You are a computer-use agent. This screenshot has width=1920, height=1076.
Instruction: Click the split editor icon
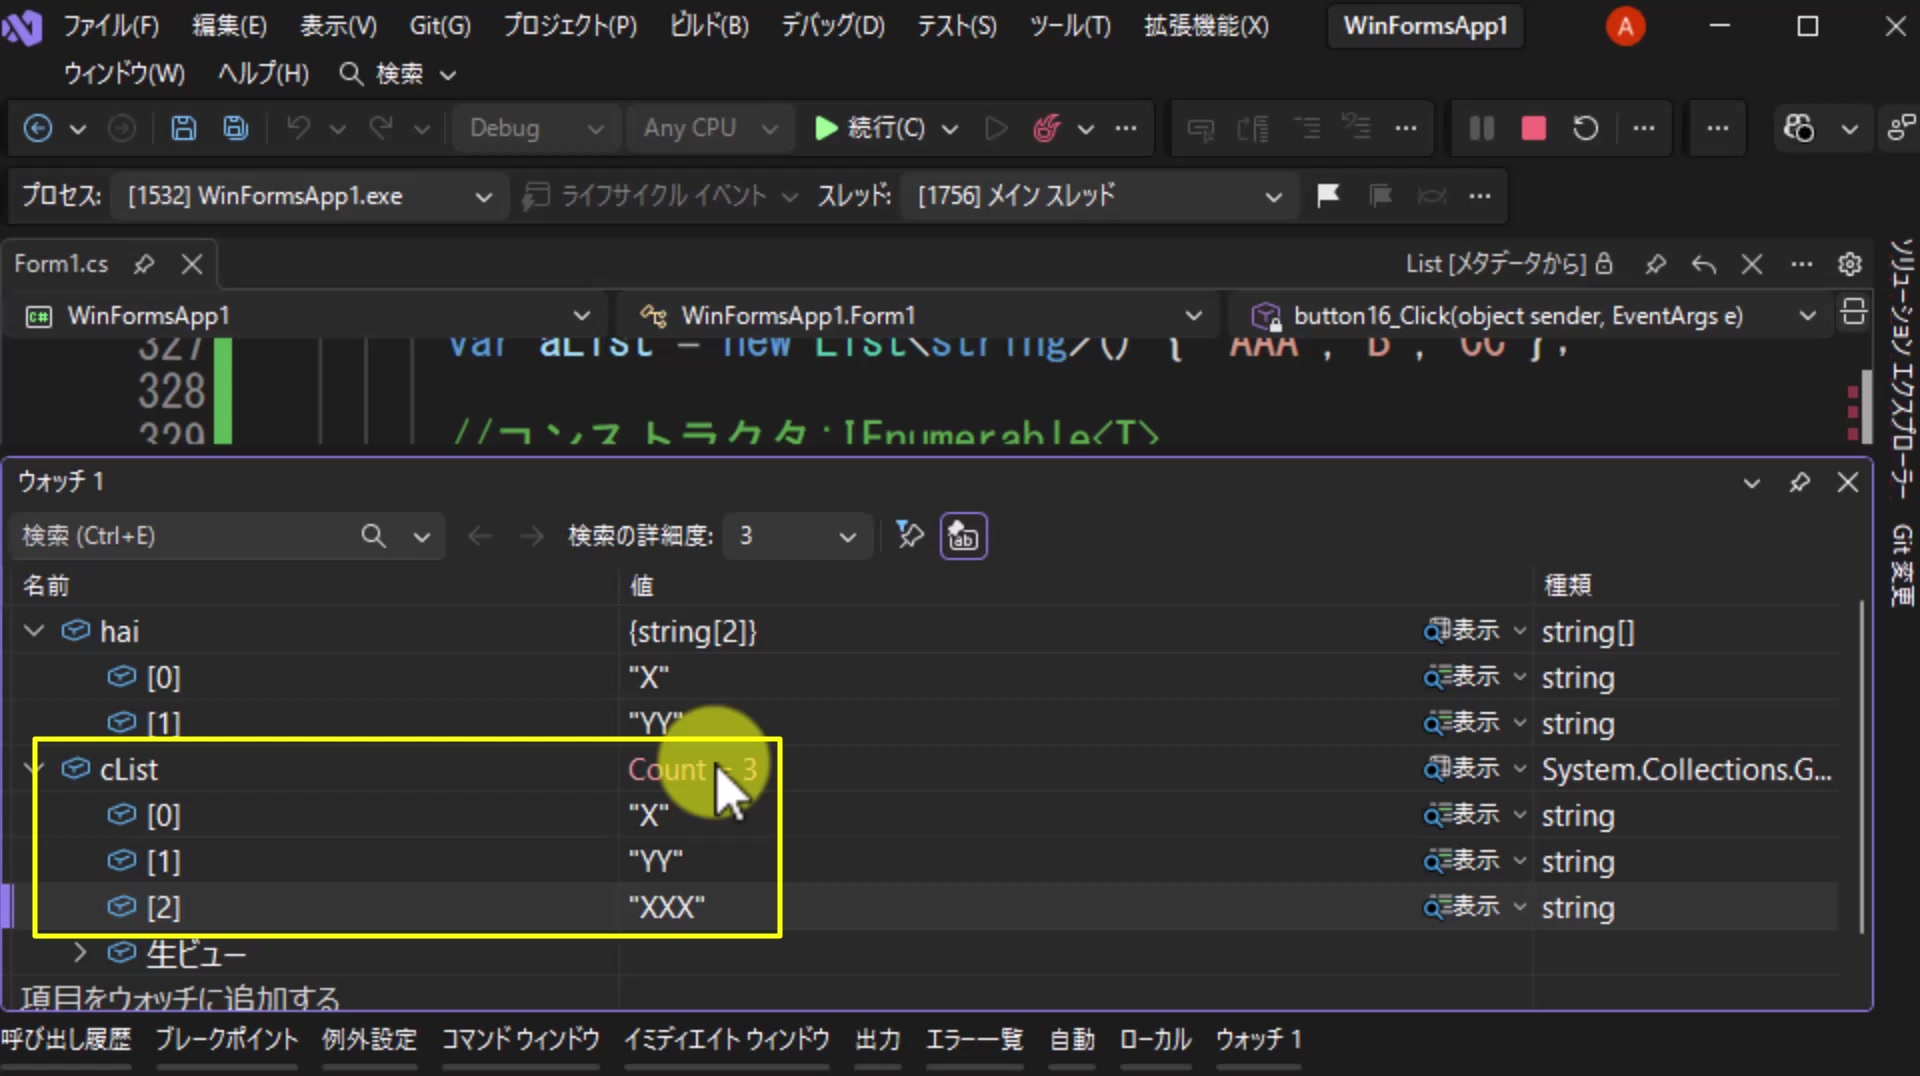(1853, 312)
